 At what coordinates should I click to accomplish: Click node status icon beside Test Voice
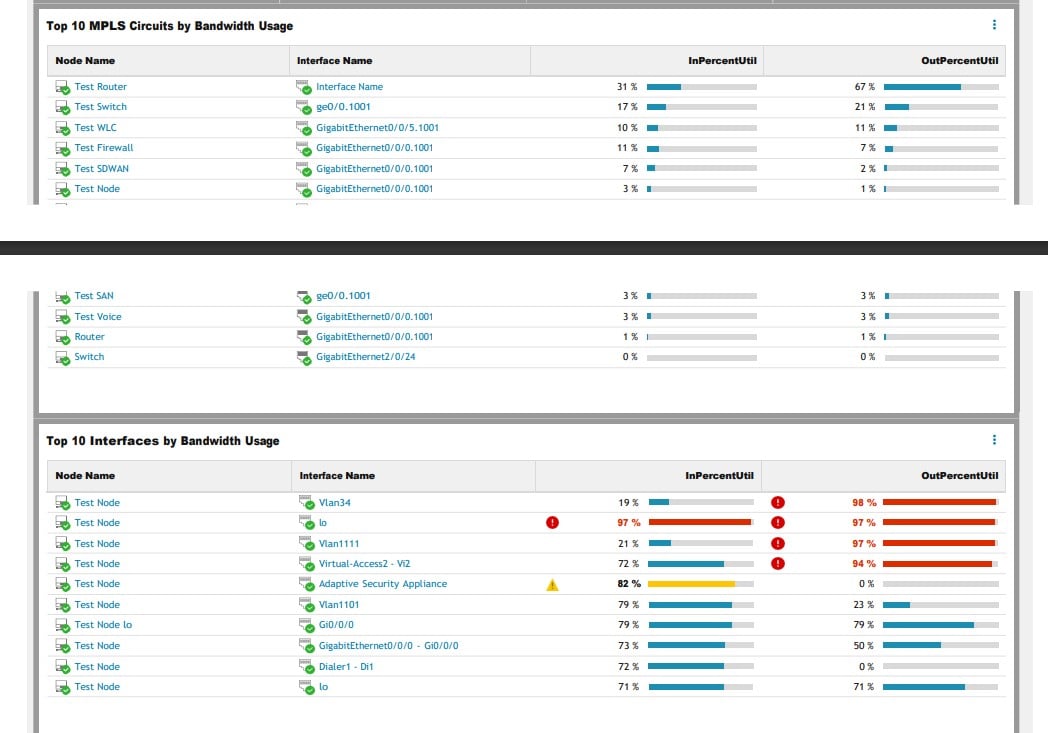tap(62, 317)
